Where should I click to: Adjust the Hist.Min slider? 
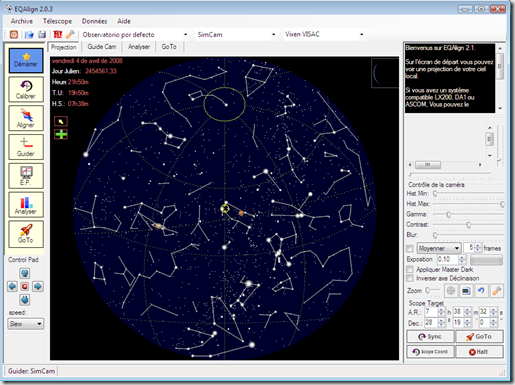coord(469,193)
